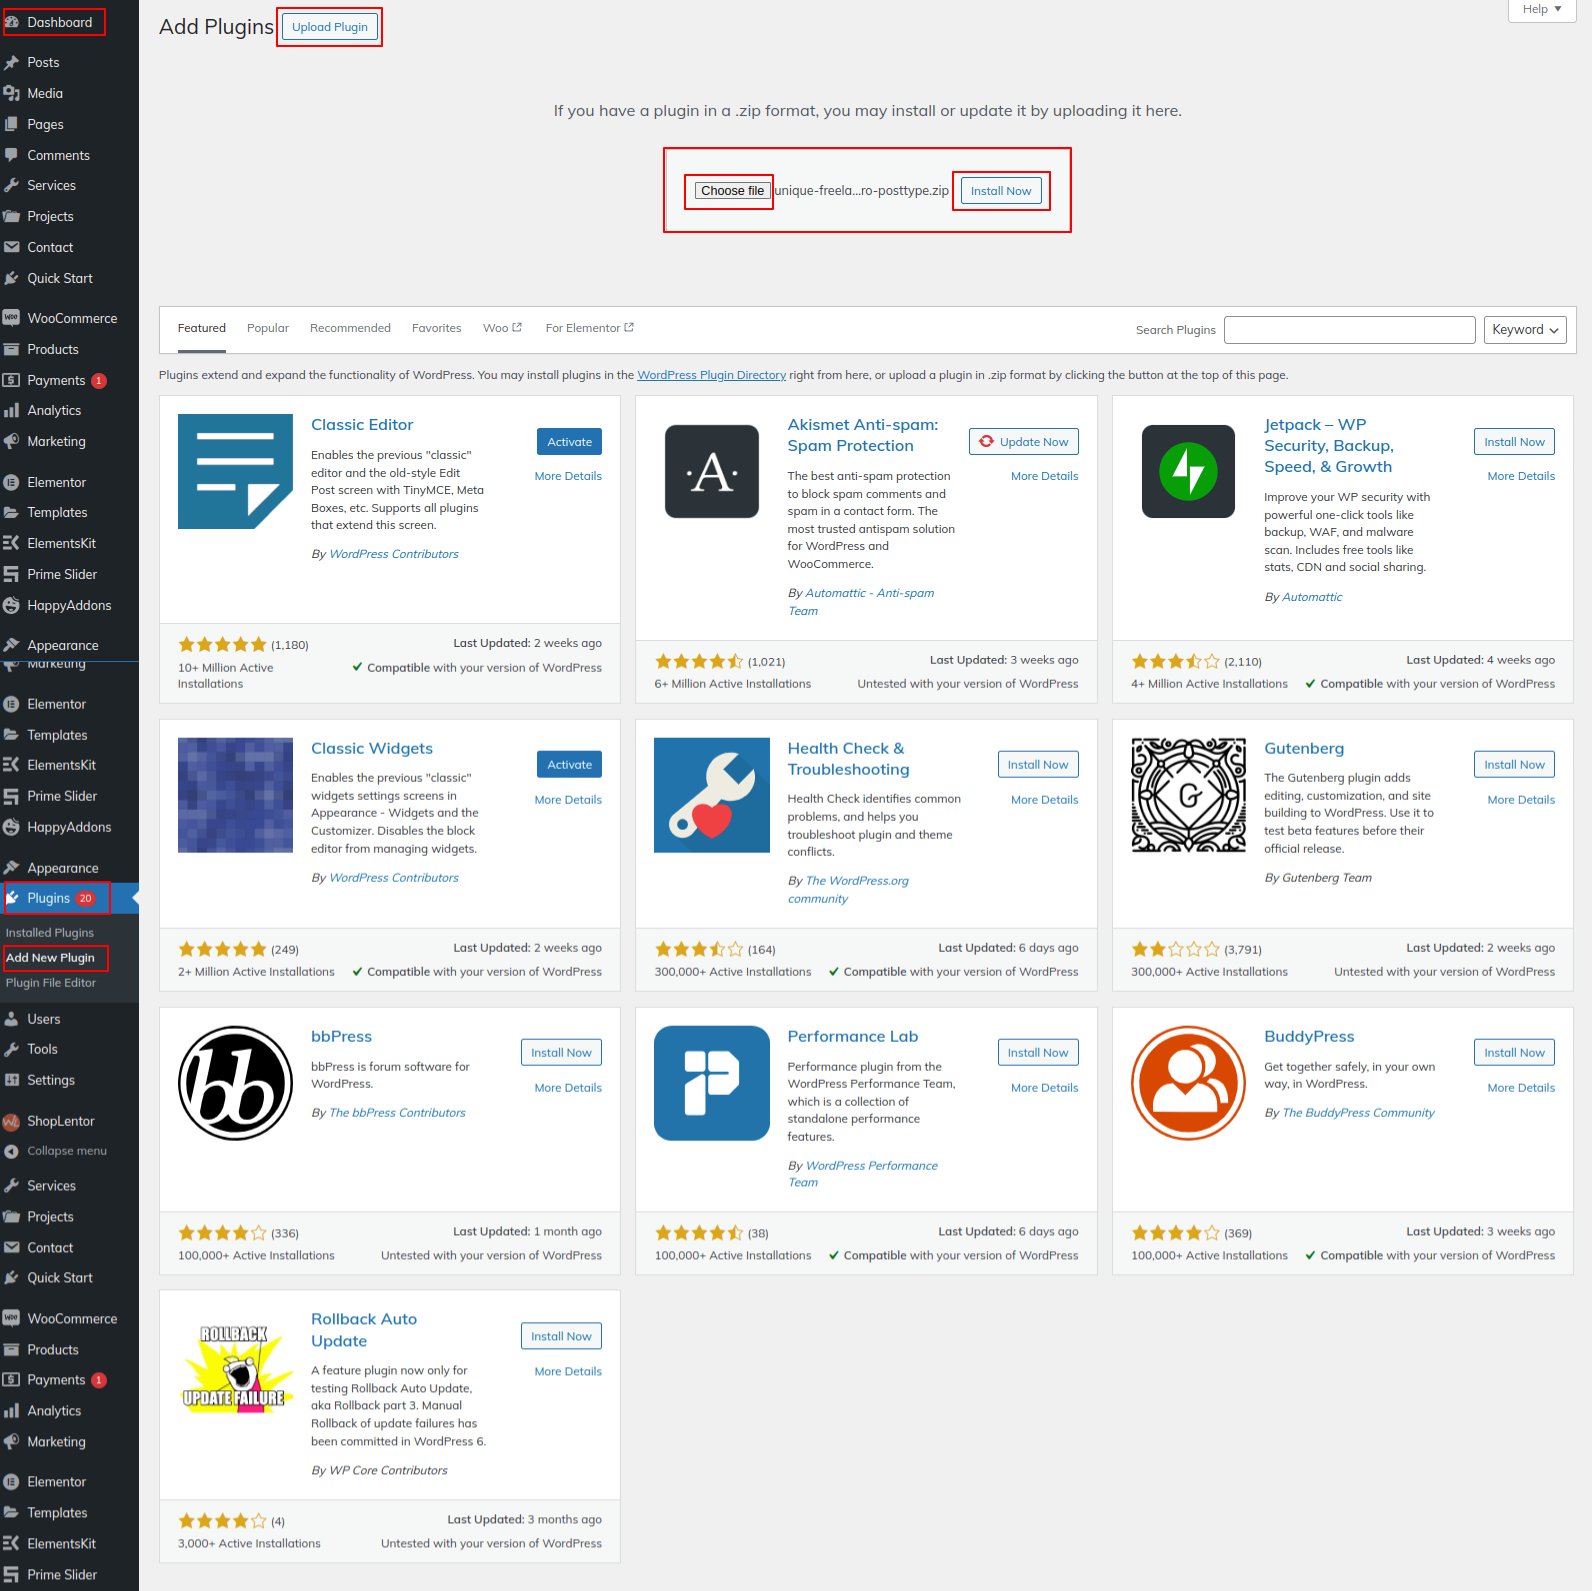This screenshot has height=1591, width=1592.
Task: Click the Gutenberg plugin logo
Action: point(1188,795)
